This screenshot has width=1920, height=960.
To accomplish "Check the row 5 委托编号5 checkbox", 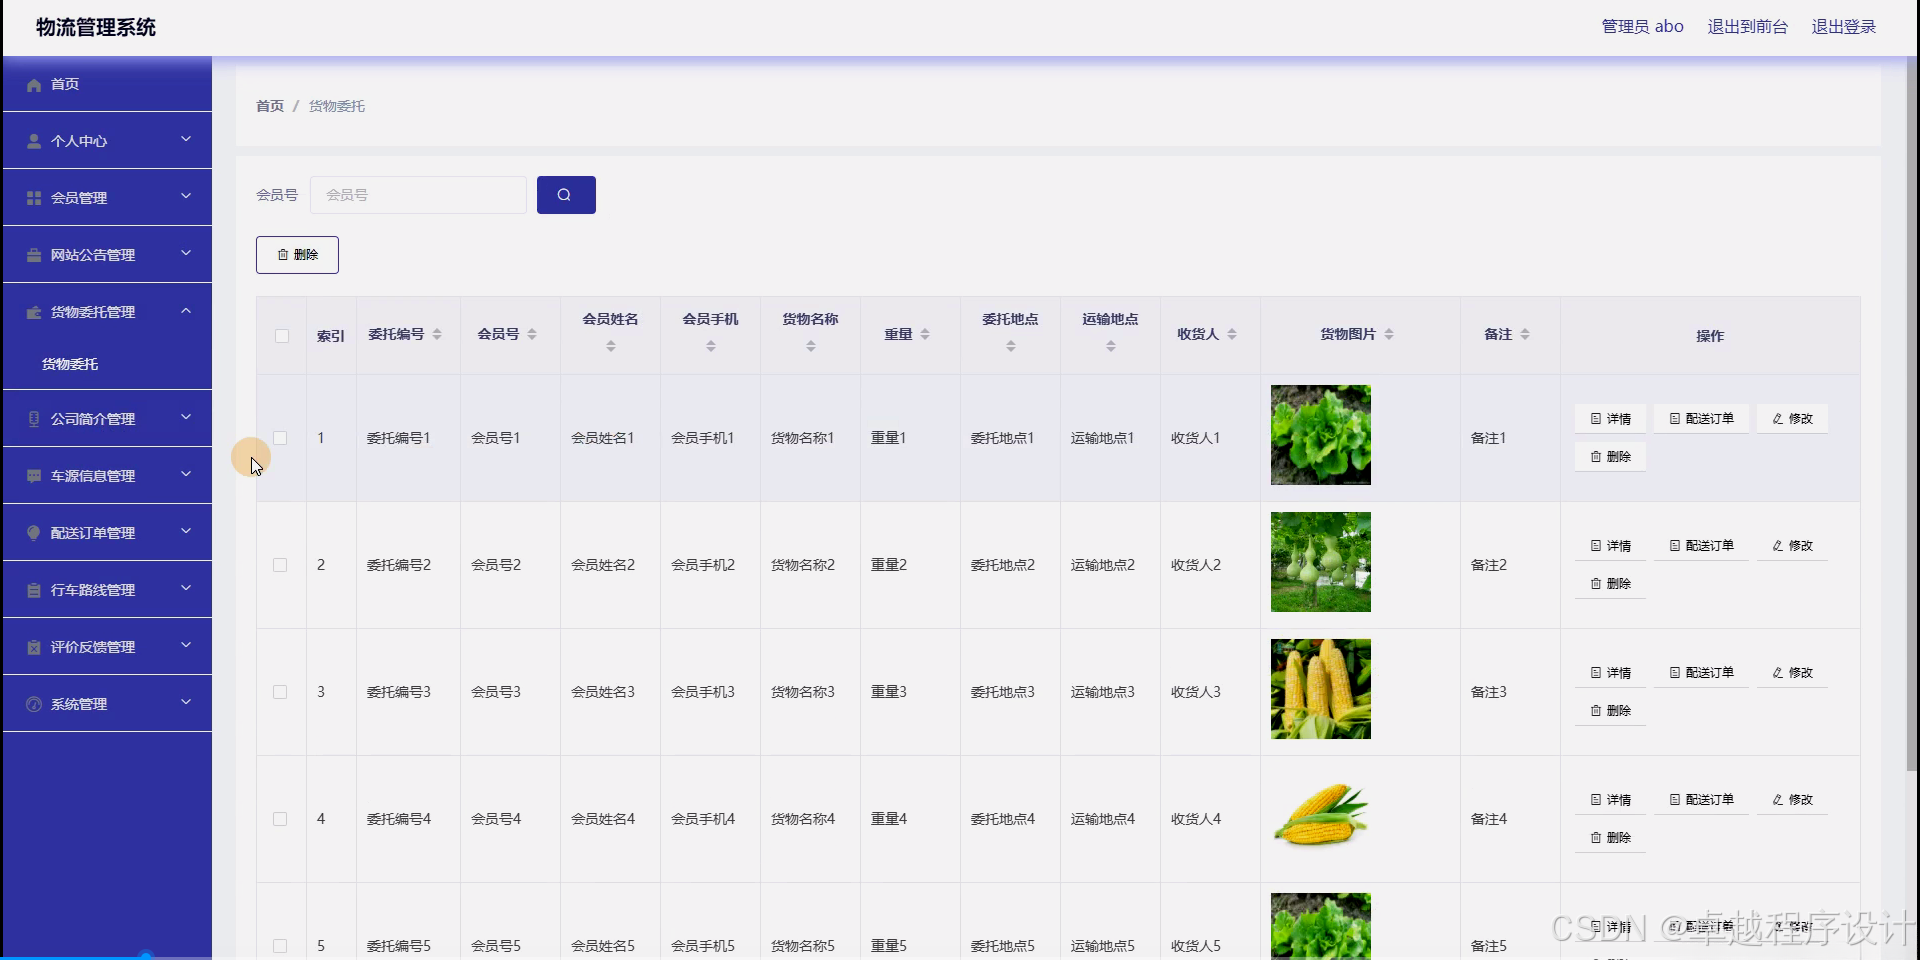I will (280, 946).
